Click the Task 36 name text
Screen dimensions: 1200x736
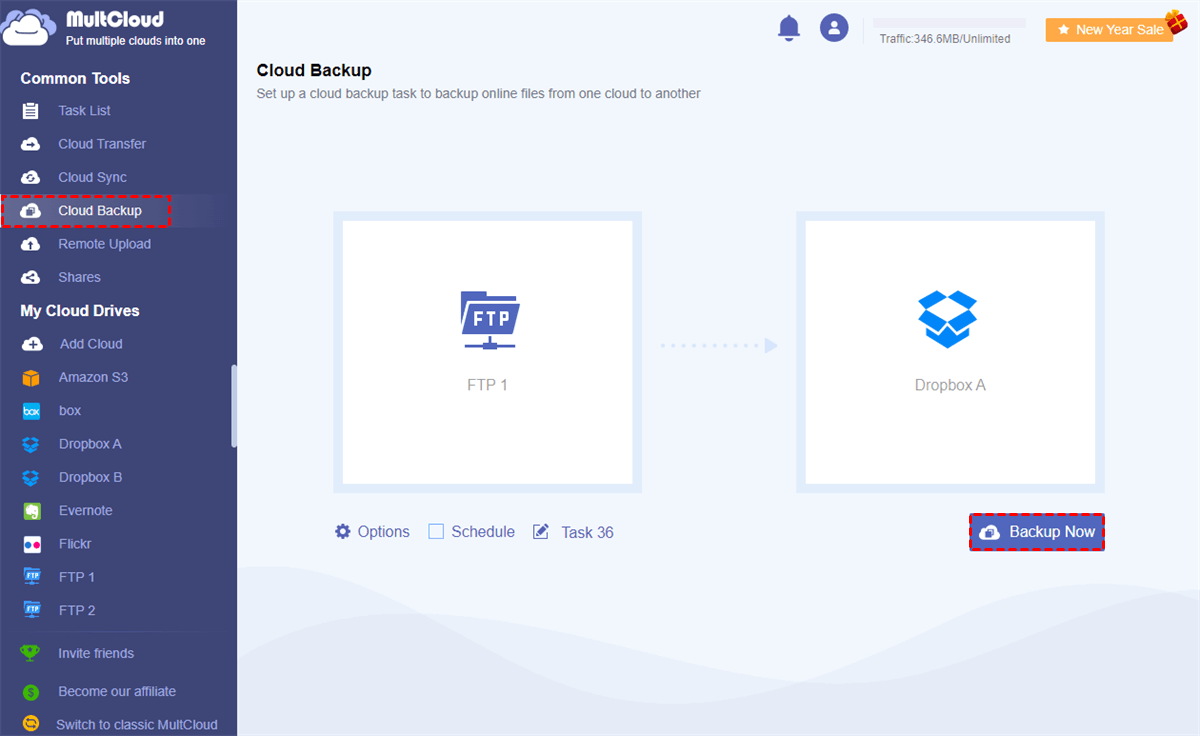587,533
